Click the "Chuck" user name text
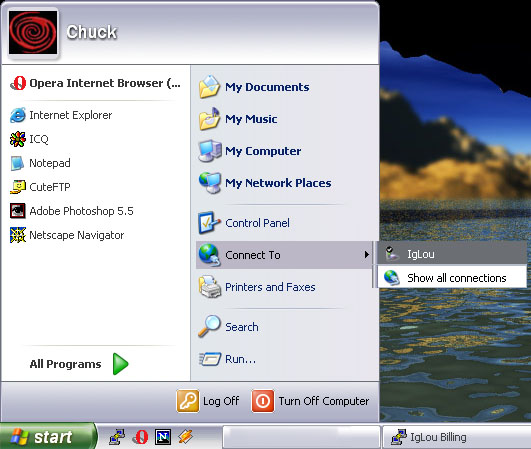 (92, 33)
